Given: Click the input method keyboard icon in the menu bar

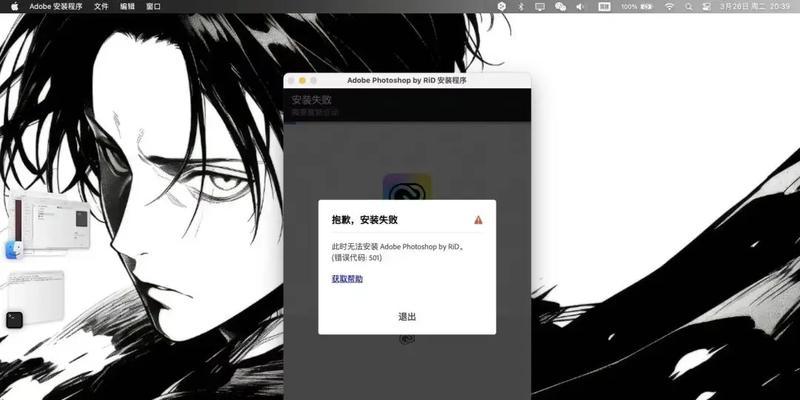Looking at the screenshot, I should pyautogui.click(x=604, y=7).
